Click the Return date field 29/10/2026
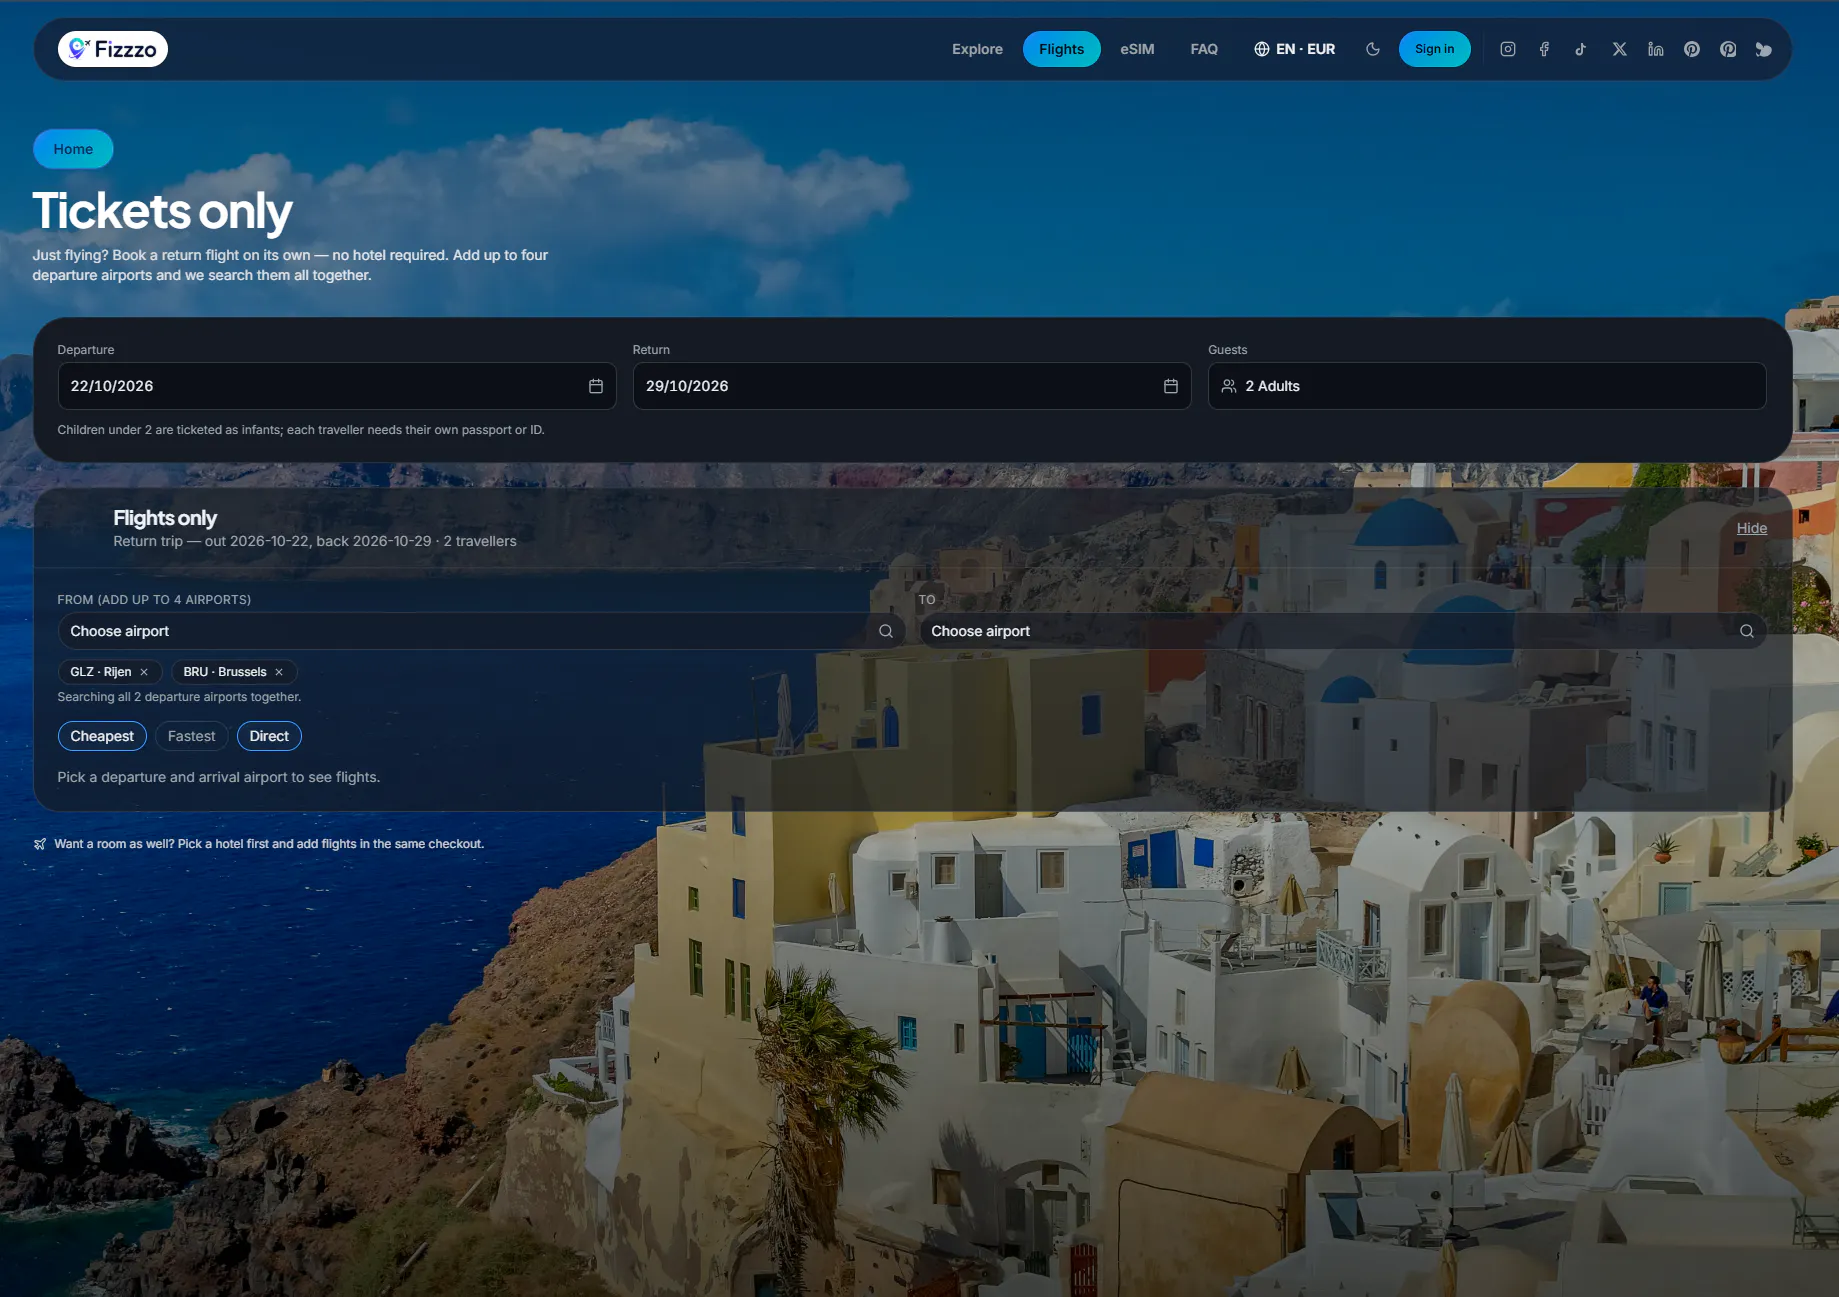 [x=912, y=386]
